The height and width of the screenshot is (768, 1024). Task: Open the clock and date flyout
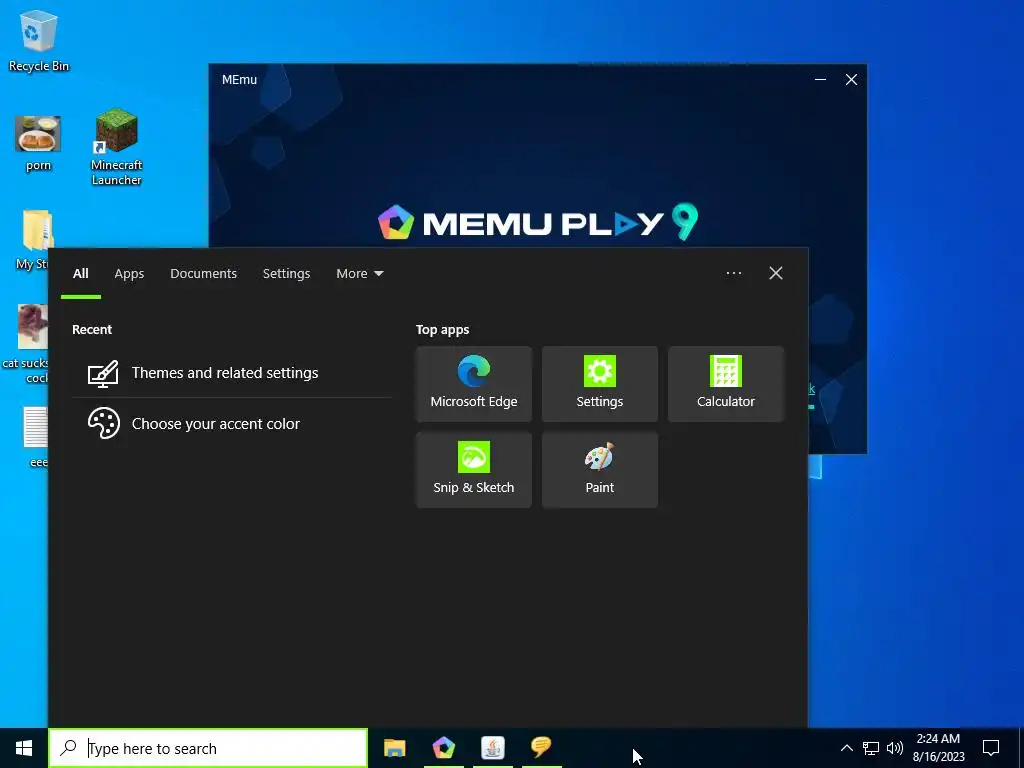[938, 748]
